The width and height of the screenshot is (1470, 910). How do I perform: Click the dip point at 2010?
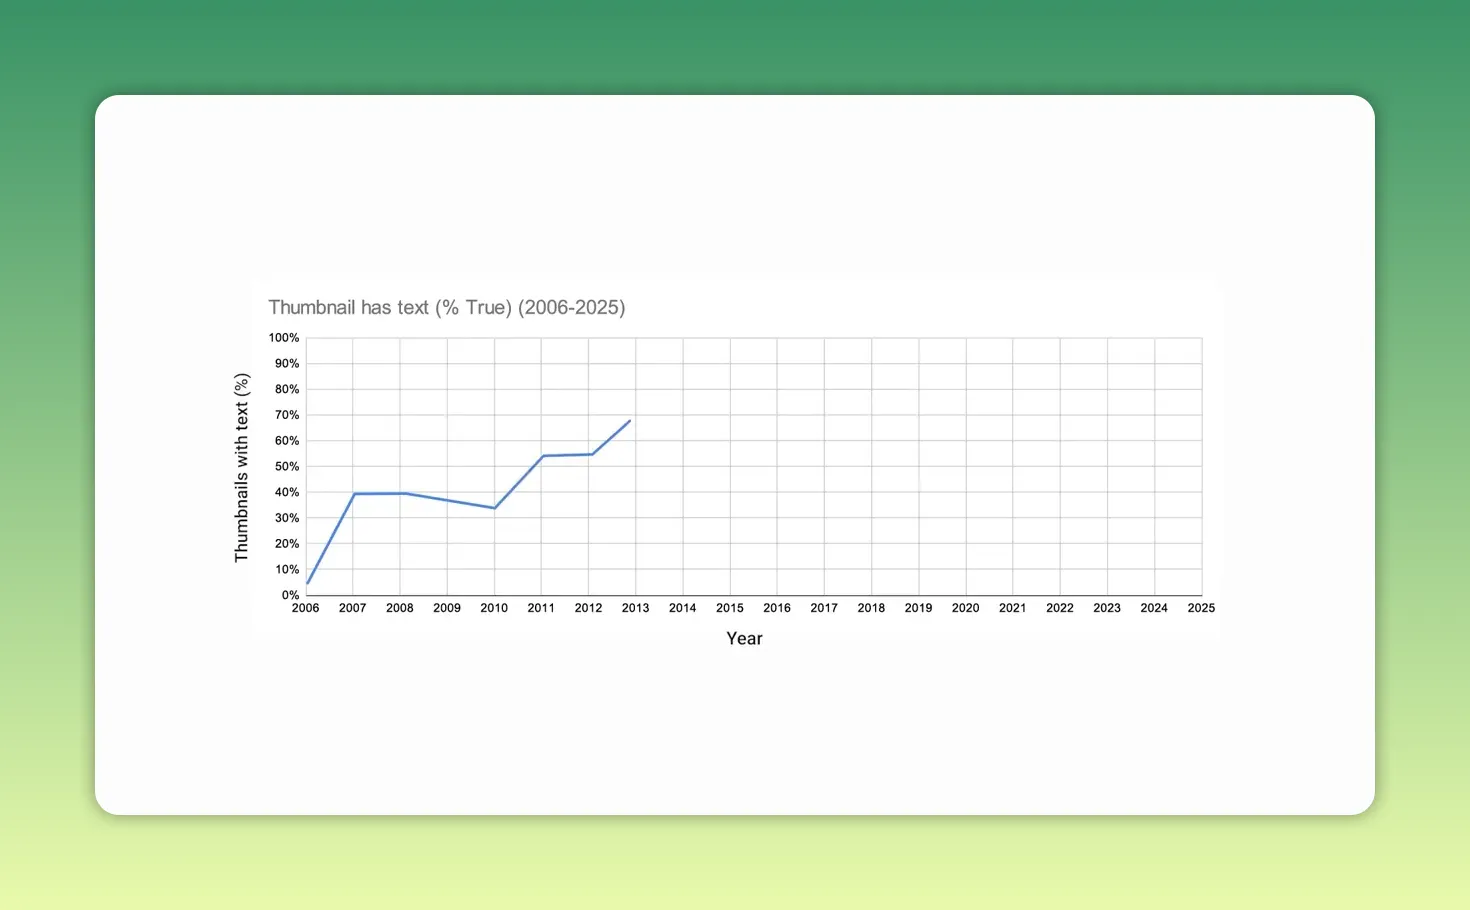494,507
